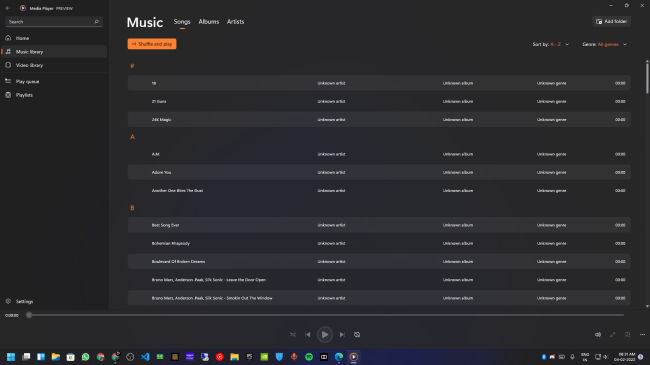
Task: Open the Home section in sidebar
Action: point(54,38)
